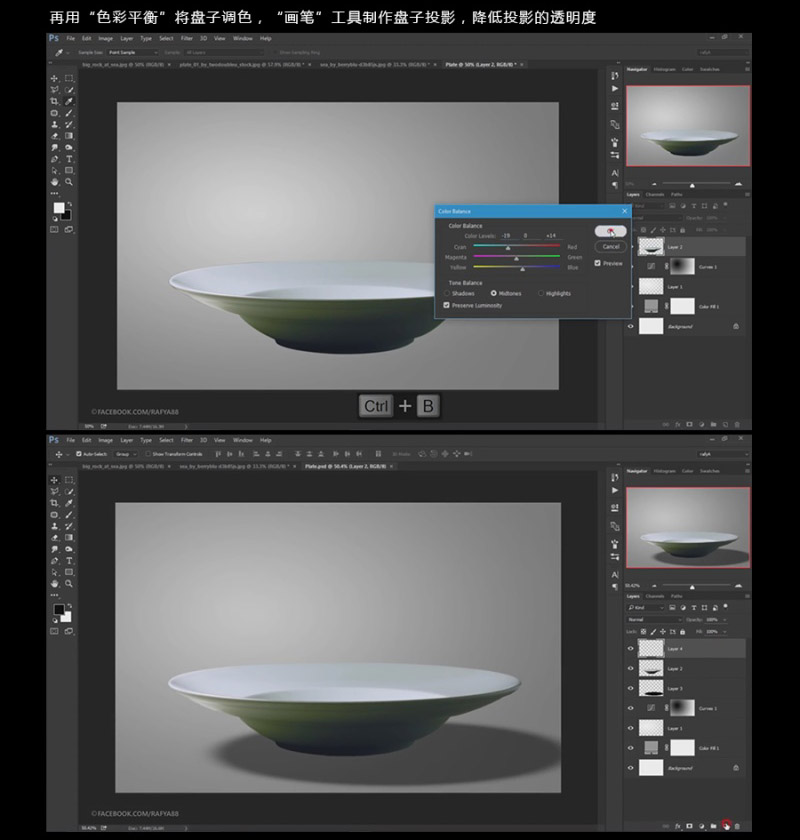Toggle Preserve Luminosity checkbox
Viewport: 800px width, 840px height.
coord(446,305)
